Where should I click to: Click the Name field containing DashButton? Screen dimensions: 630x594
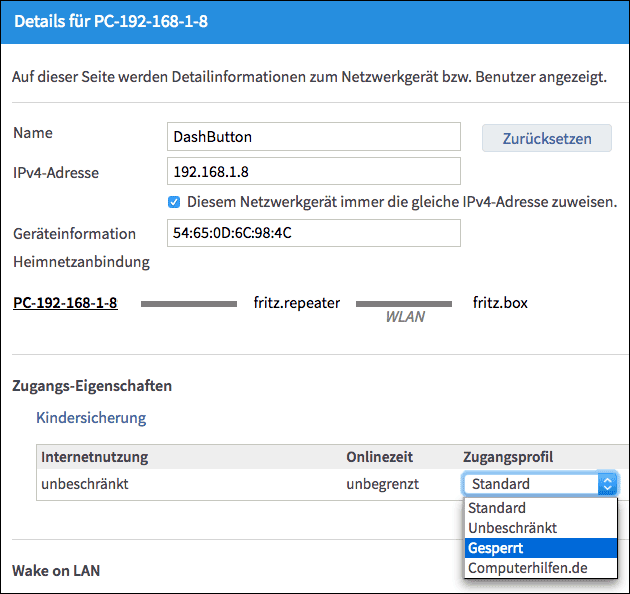[313, 137]
